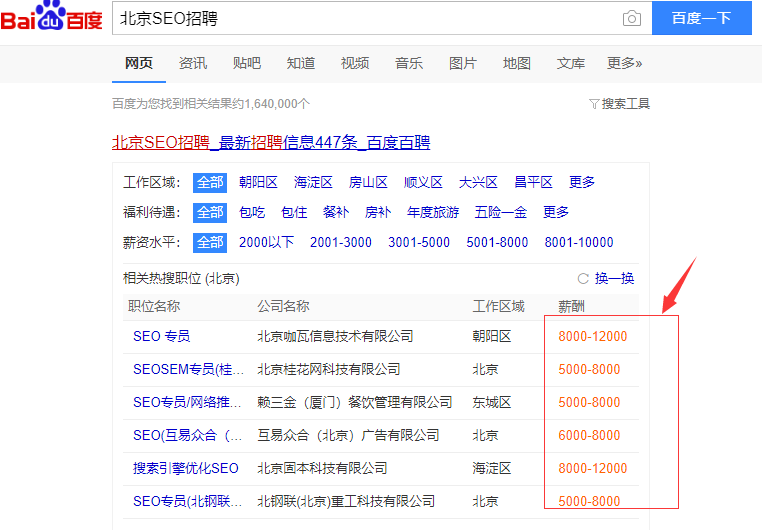Switch to the 资讯 tab
This screenshot has height=530, width=762.
pos(193,63)
